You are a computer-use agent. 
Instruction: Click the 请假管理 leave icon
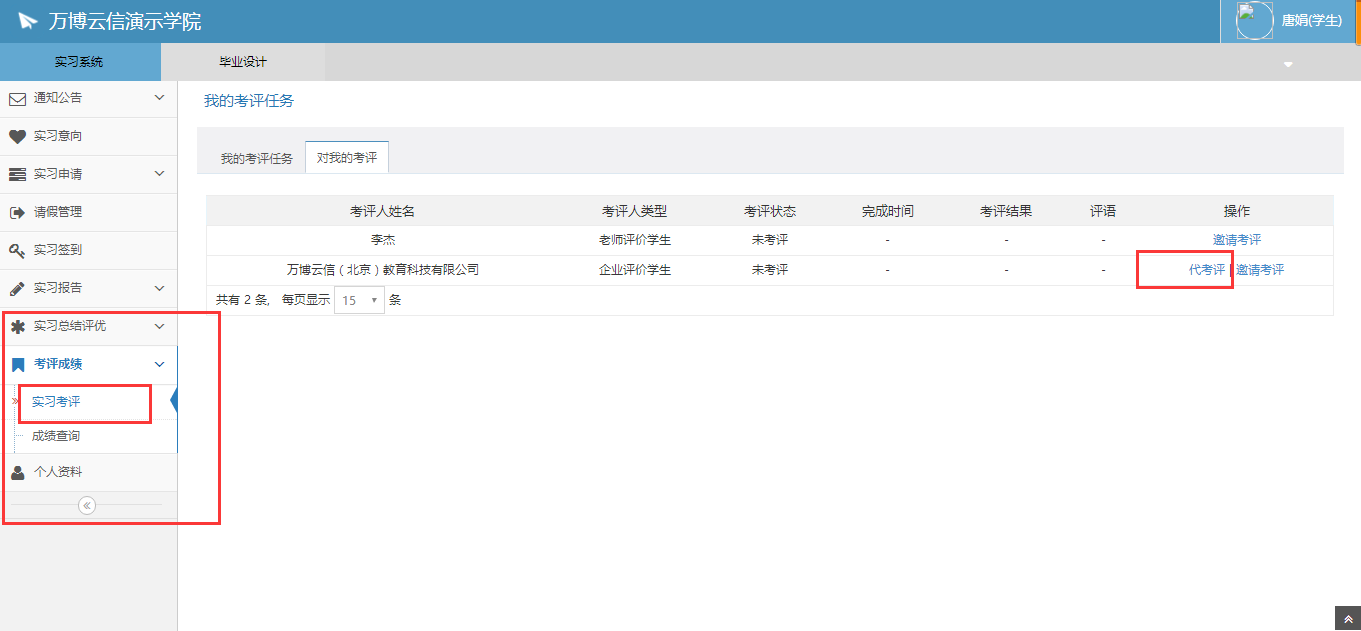(x=17, y=212)
